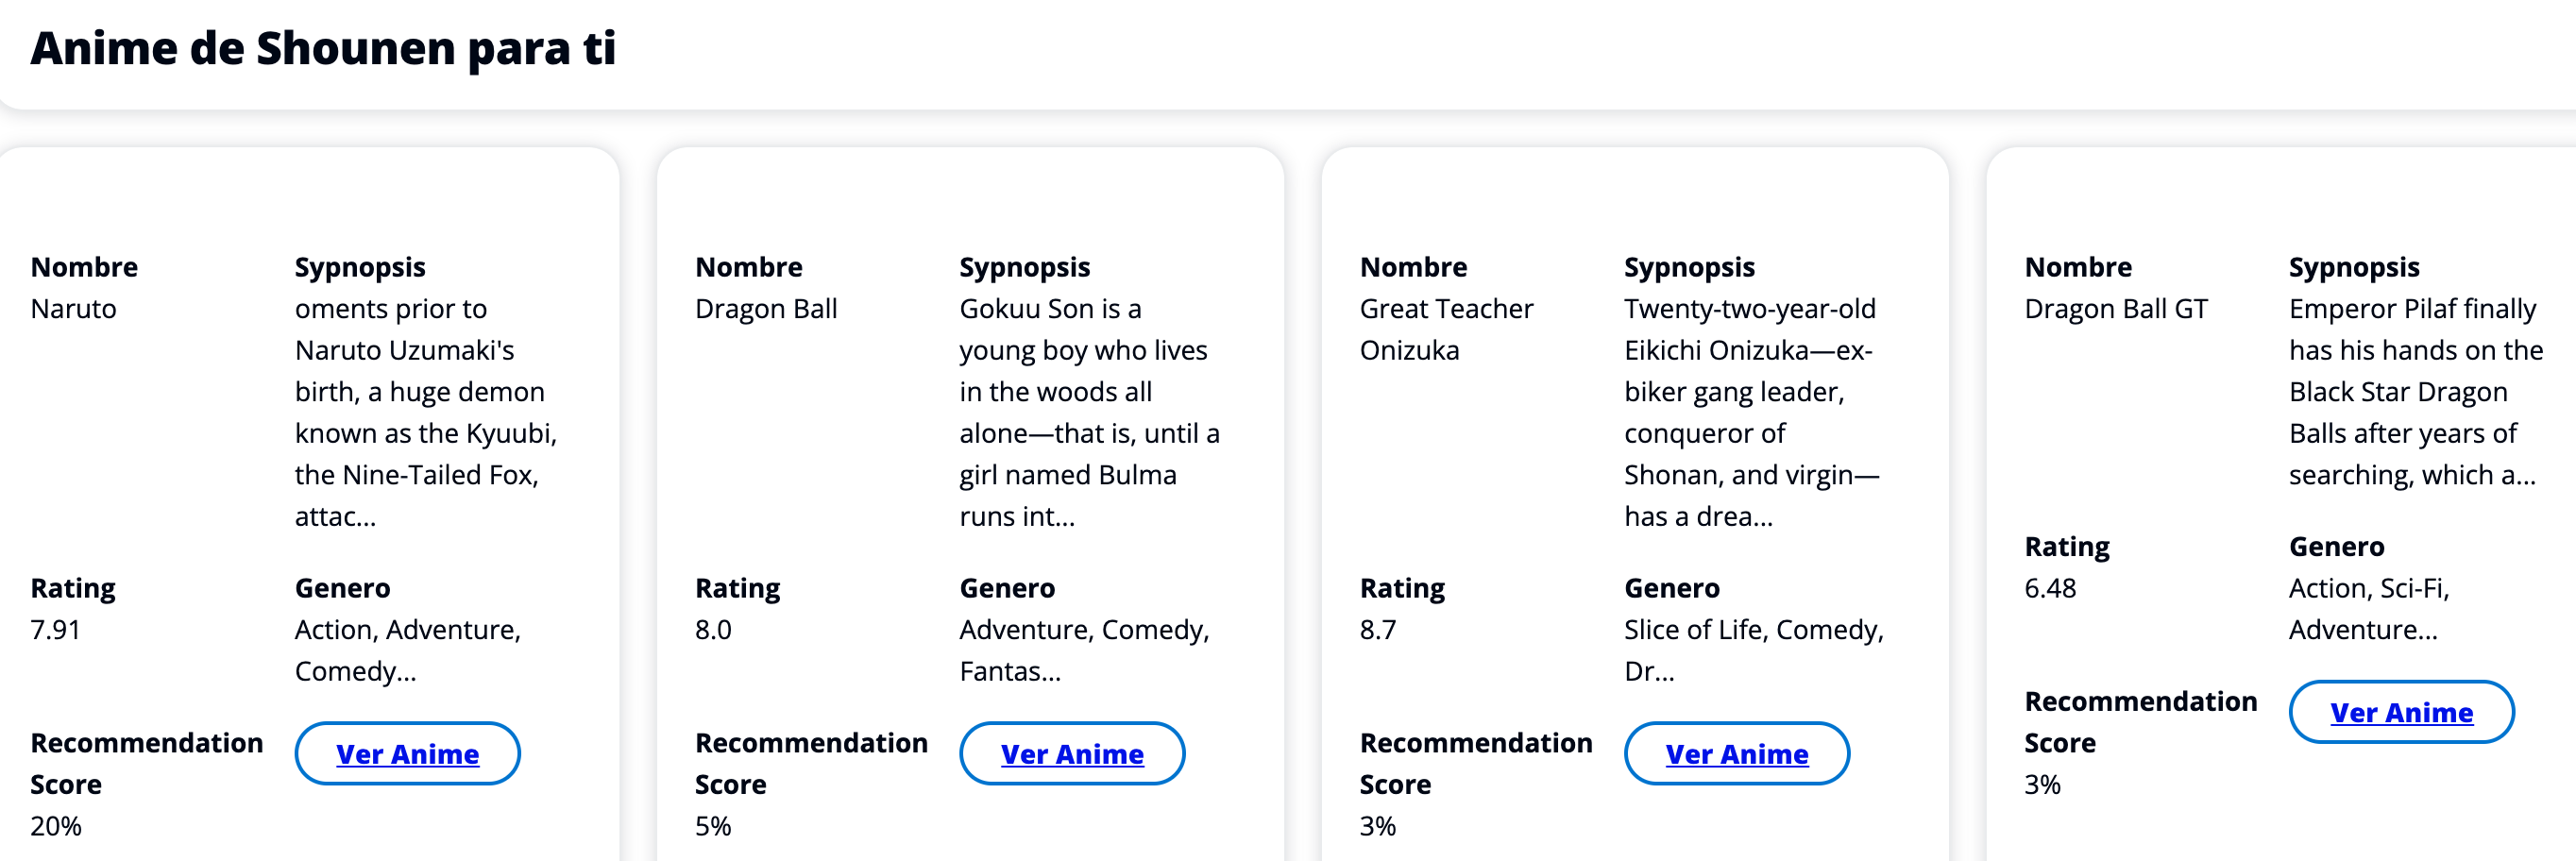Screen dimensions: 2576x861
Task: Click Ver Anime button for Naruto
Action: 407,754
